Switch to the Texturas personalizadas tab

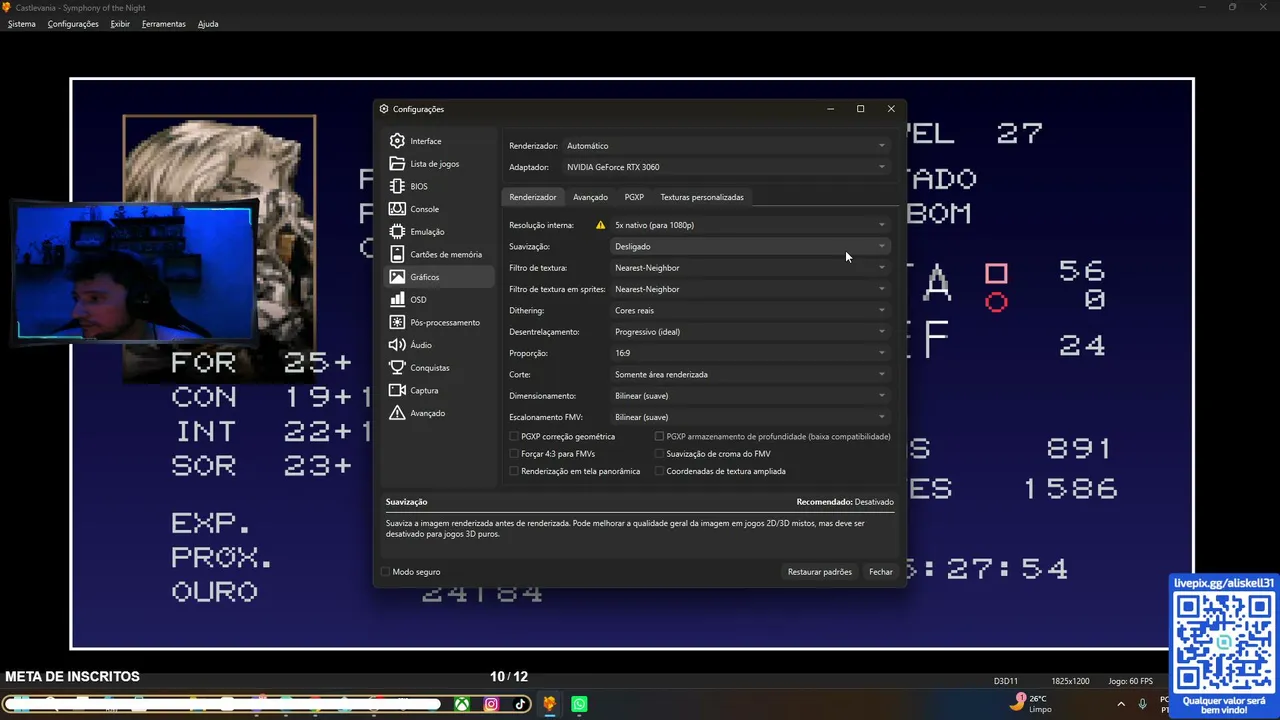tap(702, 197)
